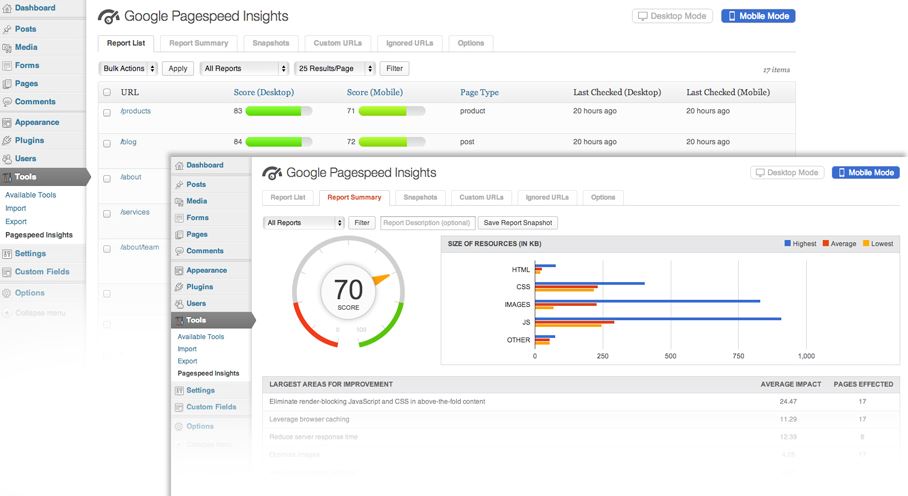Click the Settings icon in front sidebar
Screen dimensions: 908x496
pyautogui.click(x=179, y=390)
